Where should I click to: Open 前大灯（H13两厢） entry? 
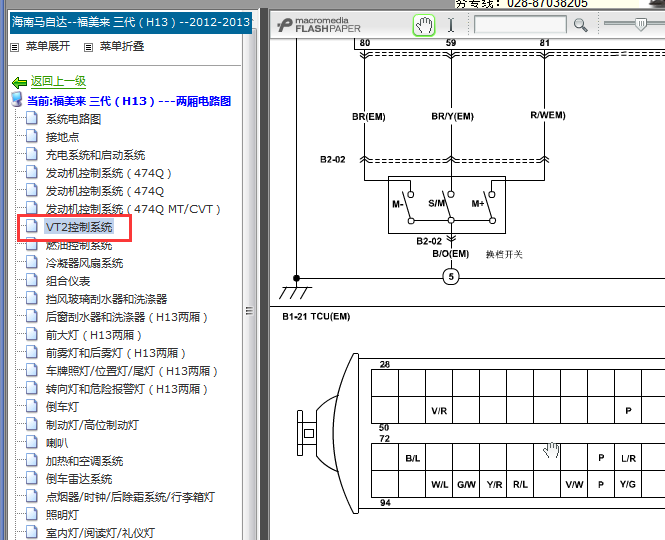tap(94, 335)
